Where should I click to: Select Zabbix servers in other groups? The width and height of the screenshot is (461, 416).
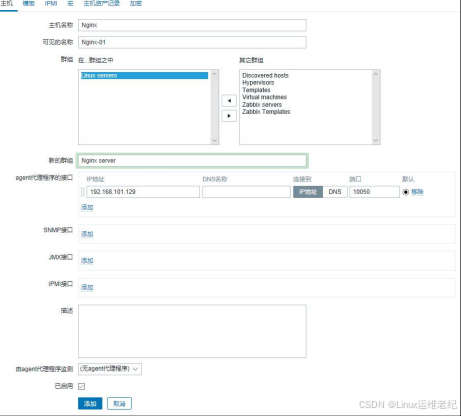coord(262,105)
